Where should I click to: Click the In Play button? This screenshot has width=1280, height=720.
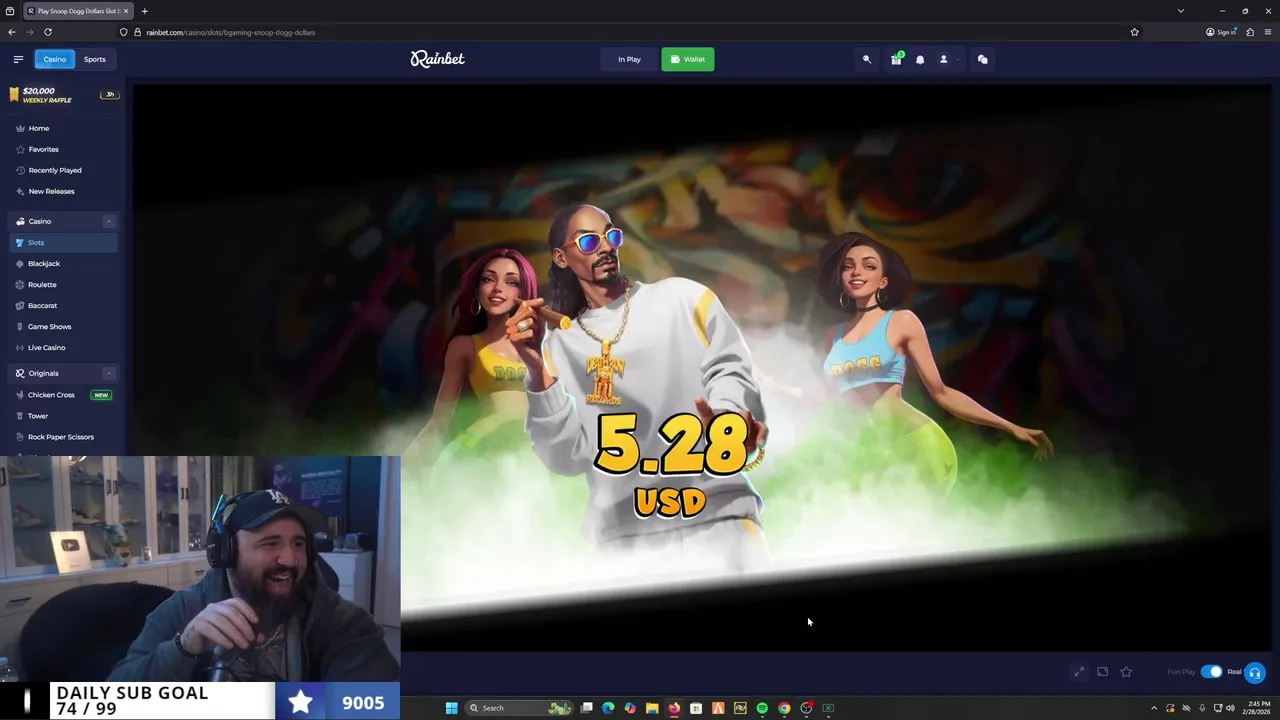tap(629, 59)
